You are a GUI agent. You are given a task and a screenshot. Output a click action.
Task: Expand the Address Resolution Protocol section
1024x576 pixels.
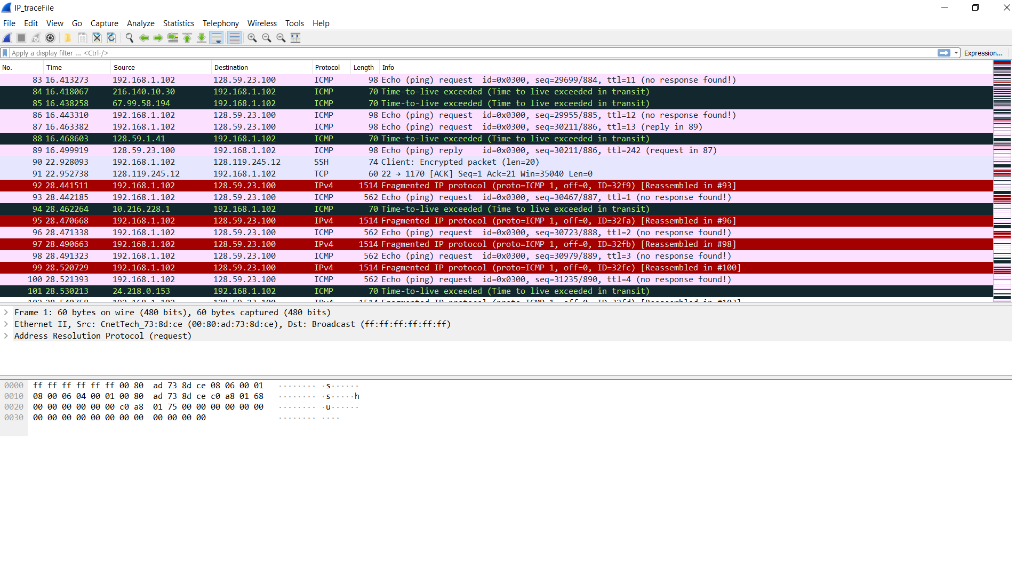[x=6, y=337]
